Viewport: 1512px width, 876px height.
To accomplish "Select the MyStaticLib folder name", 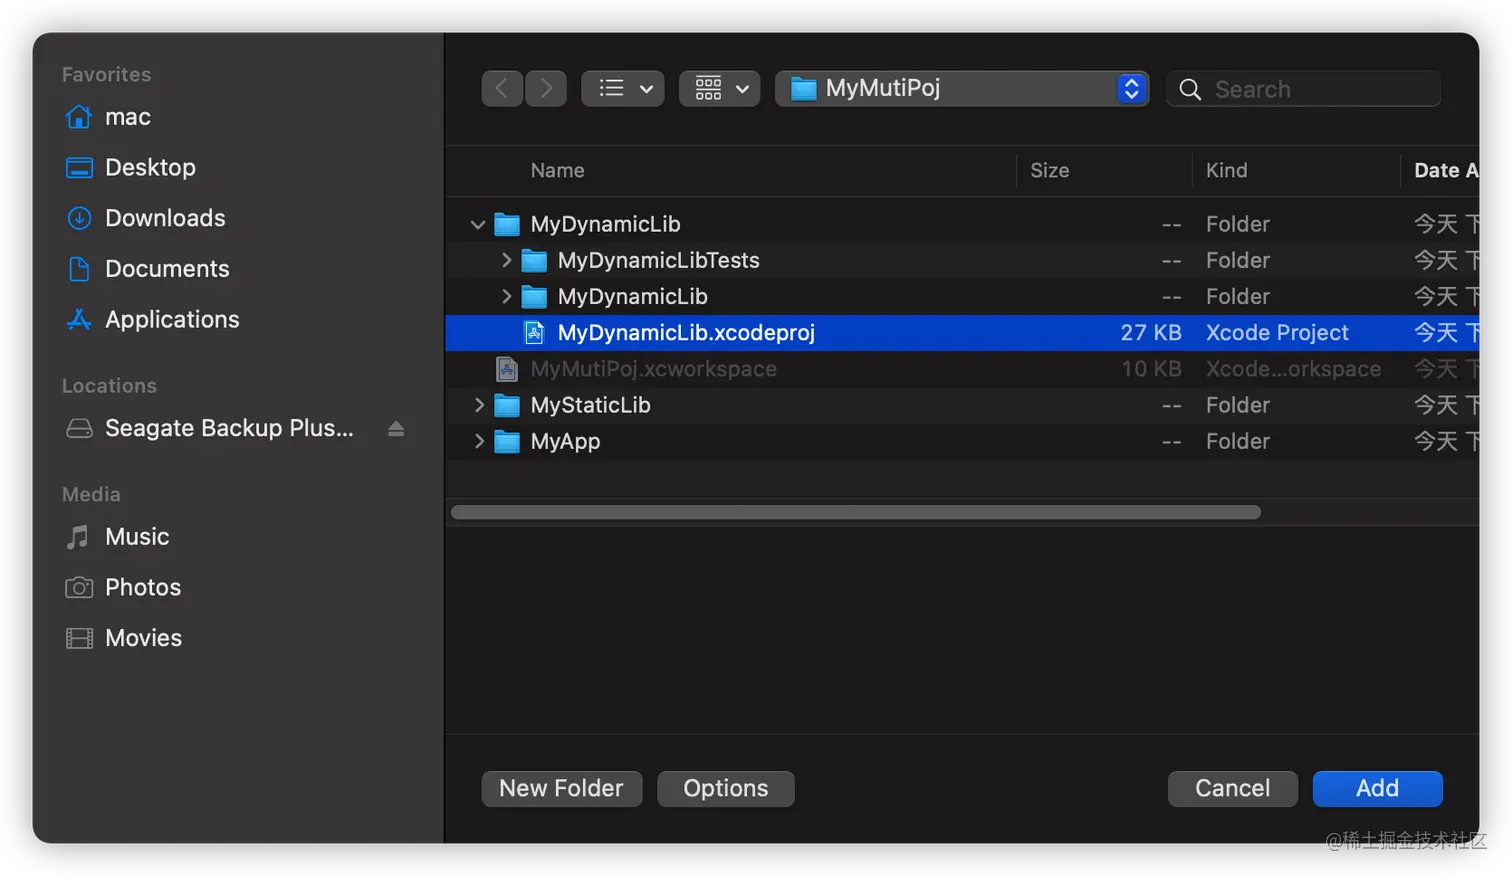I will pyautogui.click(x=591, y=406).
